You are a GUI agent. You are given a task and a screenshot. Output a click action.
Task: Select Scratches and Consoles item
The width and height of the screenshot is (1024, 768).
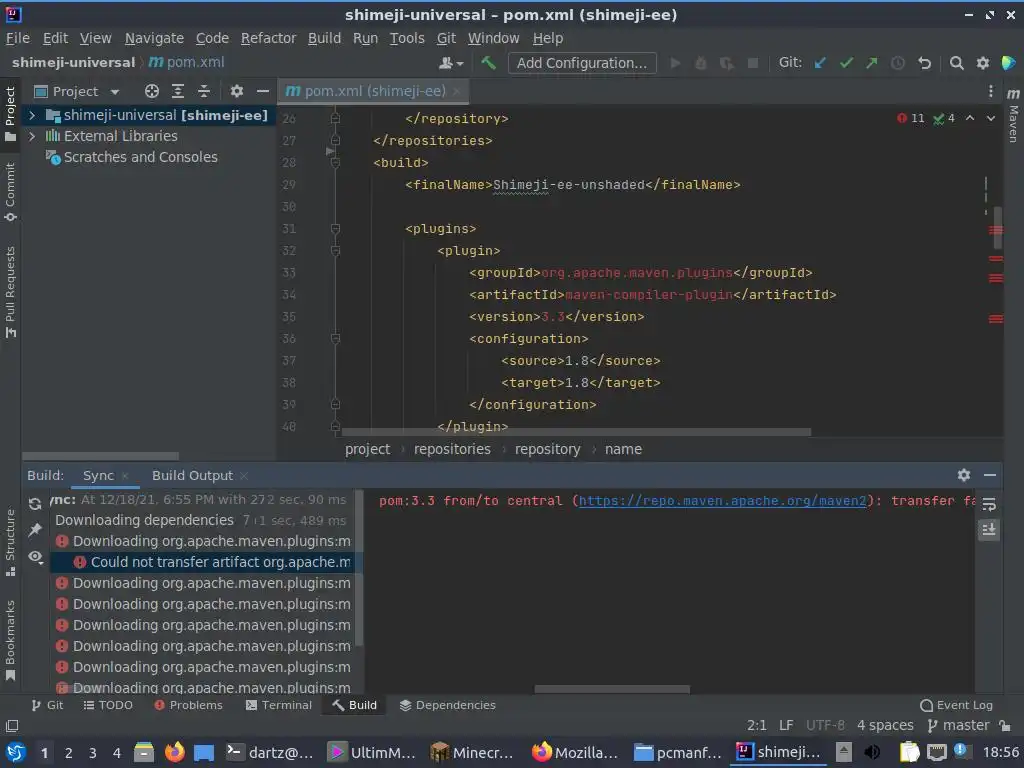pyautogui.click(x=140, y=157)
